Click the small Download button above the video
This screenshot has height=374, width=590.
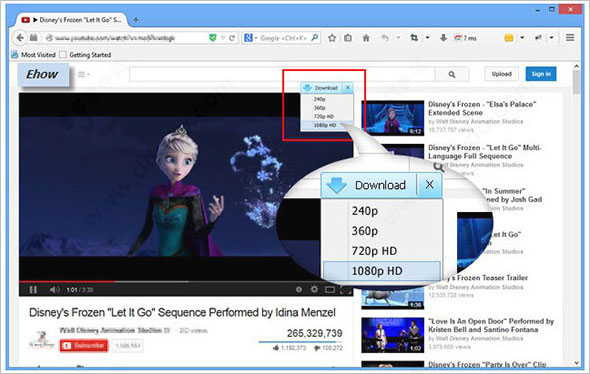point(321,88)
